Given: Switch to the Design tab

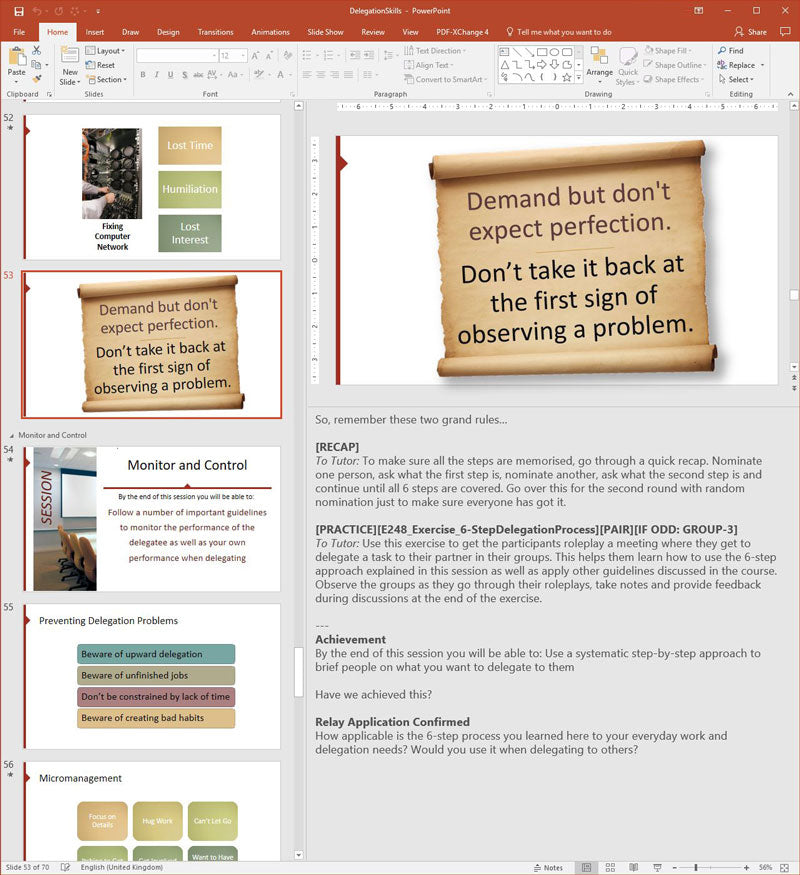Looking at the screenshot, I should pos(168,32).
